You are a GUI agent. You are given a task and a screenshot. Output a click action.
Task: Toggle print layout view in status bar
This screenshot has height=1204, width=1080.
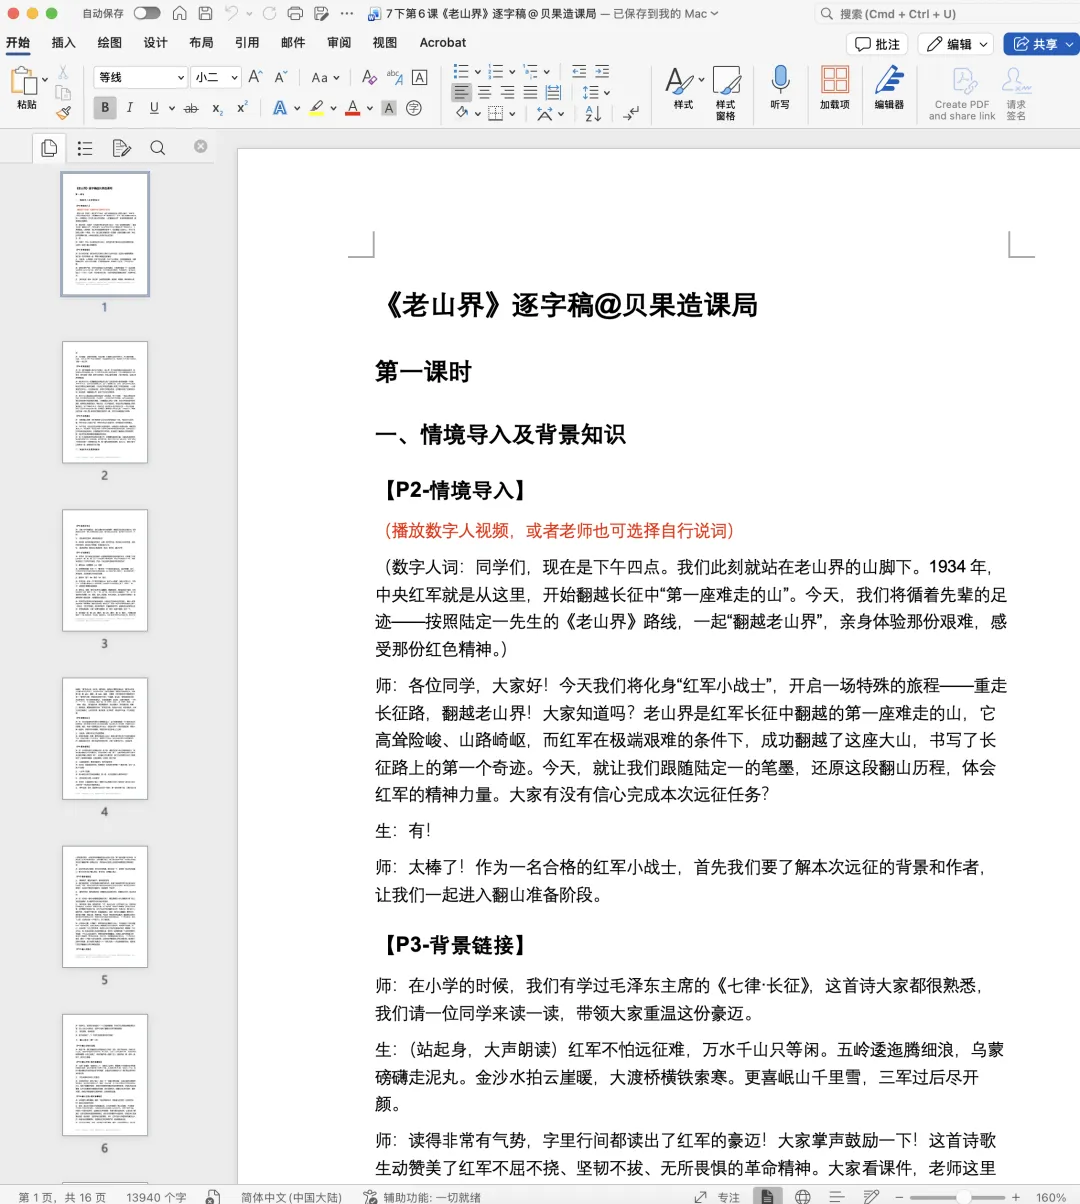tap(767, 1196)
